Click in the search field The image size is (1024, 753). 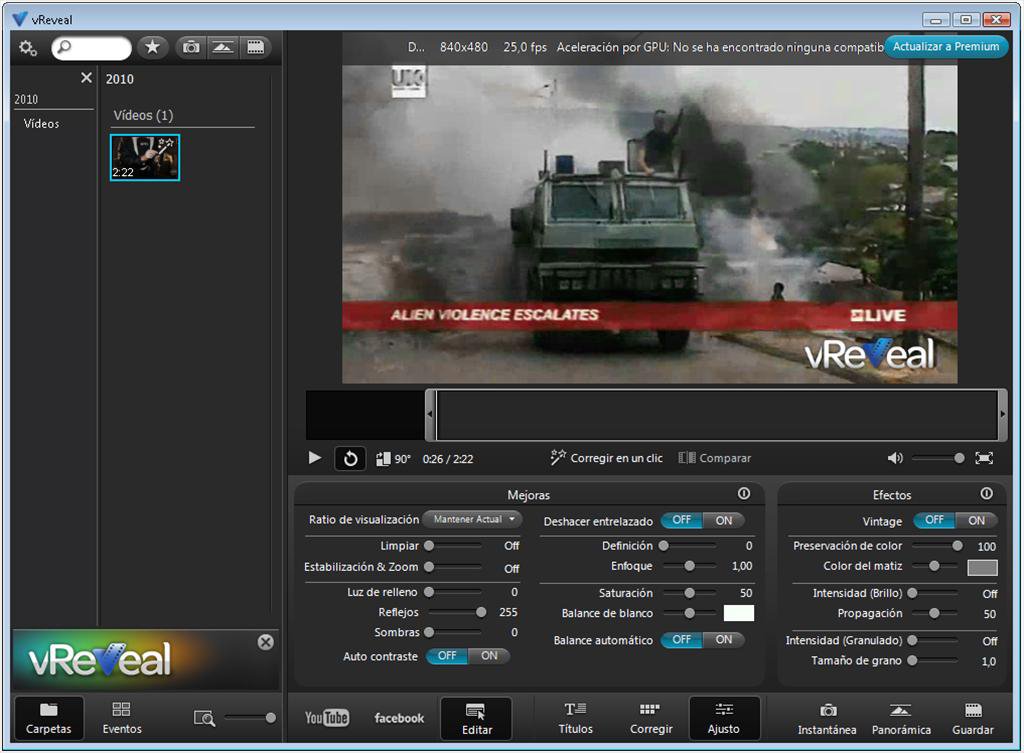coord(91,48)
